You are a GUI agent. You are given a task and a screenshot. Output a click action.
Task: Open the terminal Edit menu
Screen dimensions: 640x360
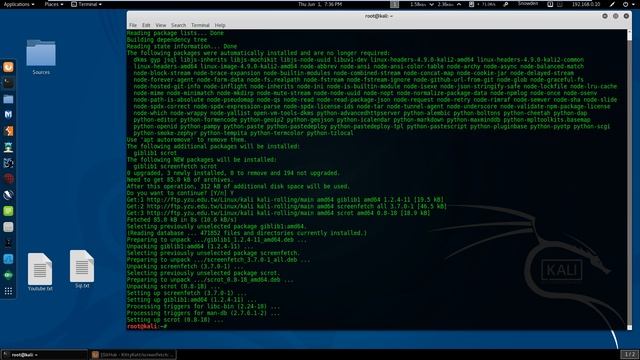pos(146,25)
